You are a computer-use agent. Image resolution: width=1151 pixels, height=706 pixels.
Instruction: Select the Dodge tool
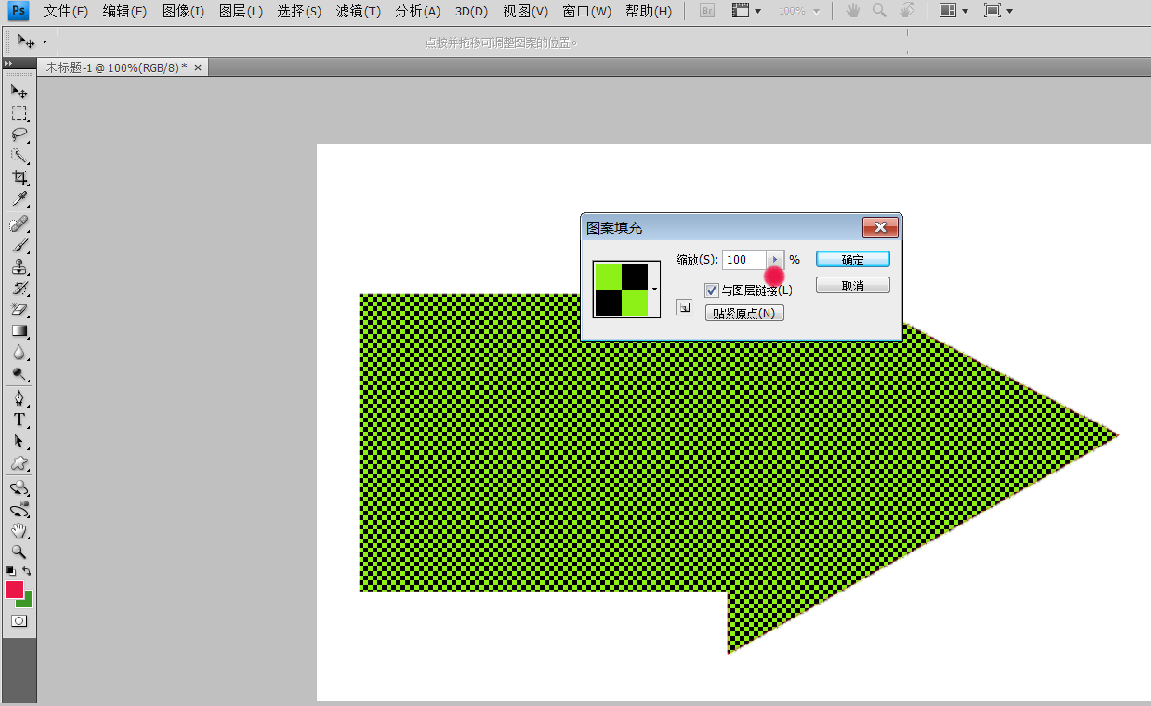click(x=19, y=374)
